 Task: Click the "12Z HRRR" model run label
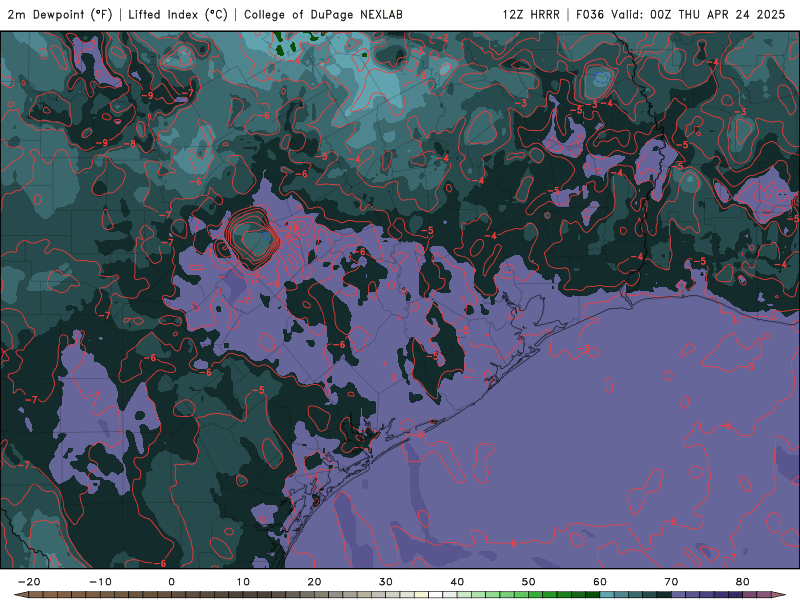pyautogui.click(x=531, y=15)
